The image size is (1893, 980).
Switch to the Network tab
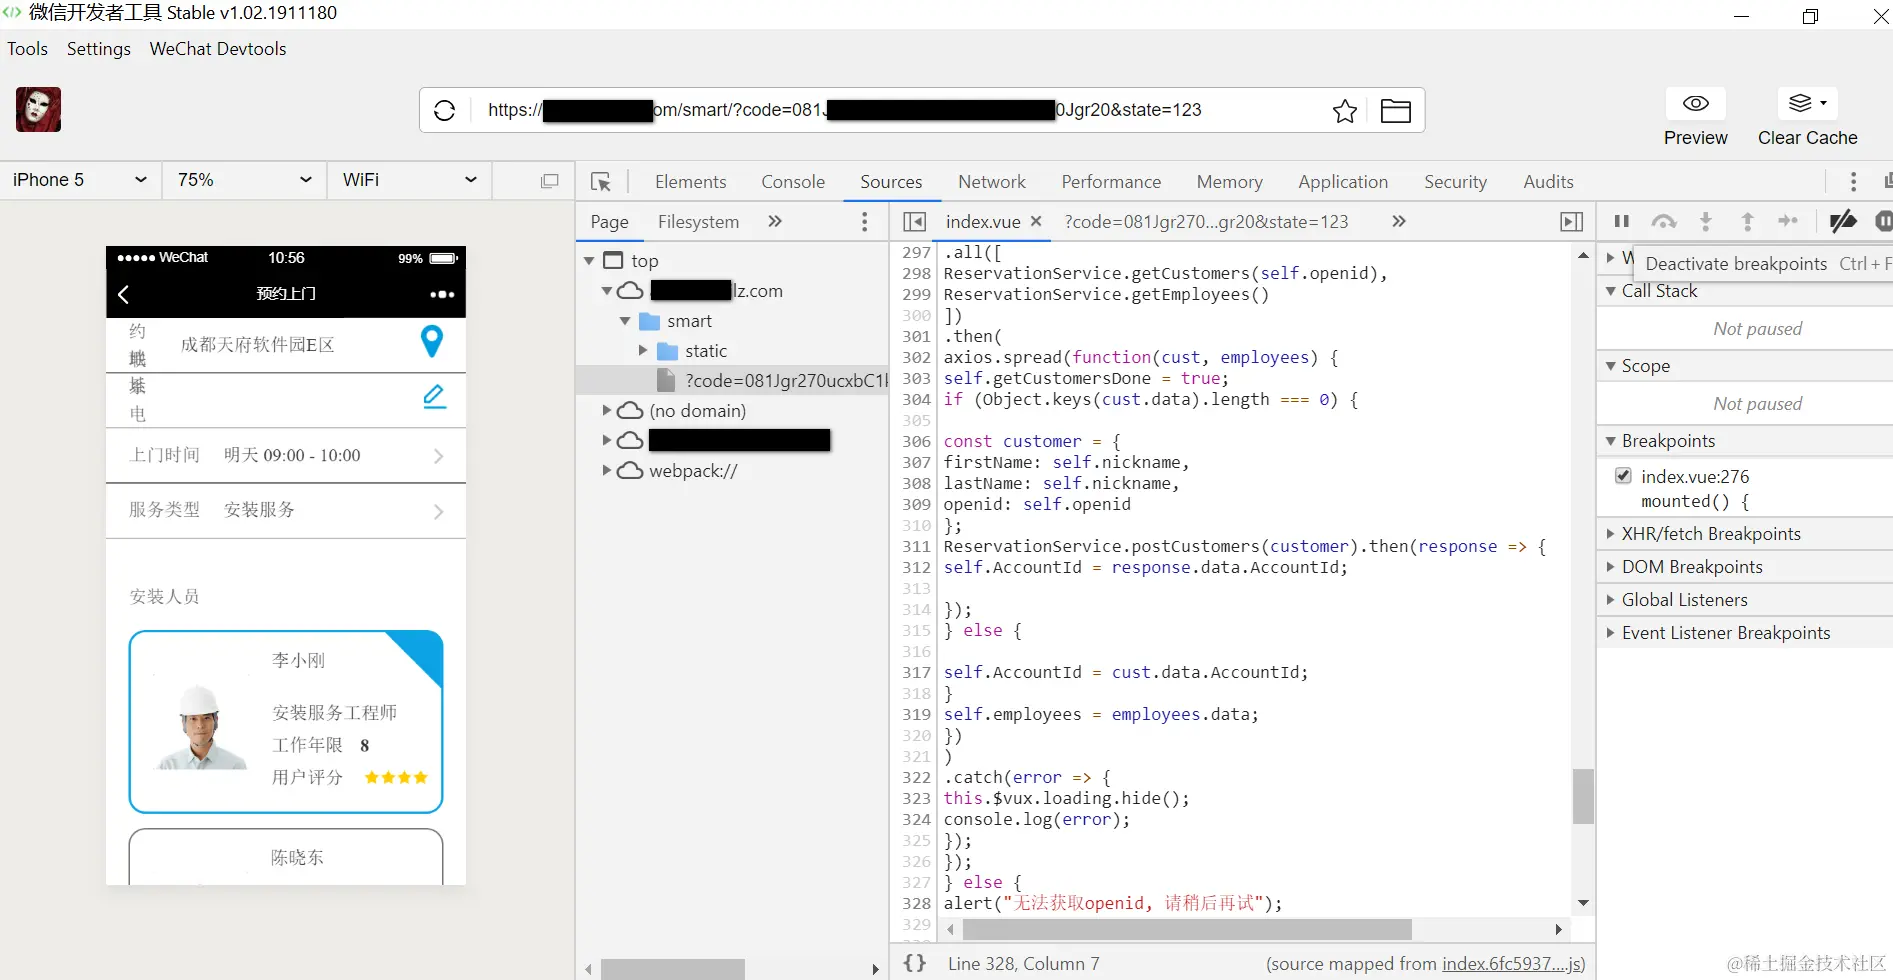pyautogui.click(x=992, y=182)
